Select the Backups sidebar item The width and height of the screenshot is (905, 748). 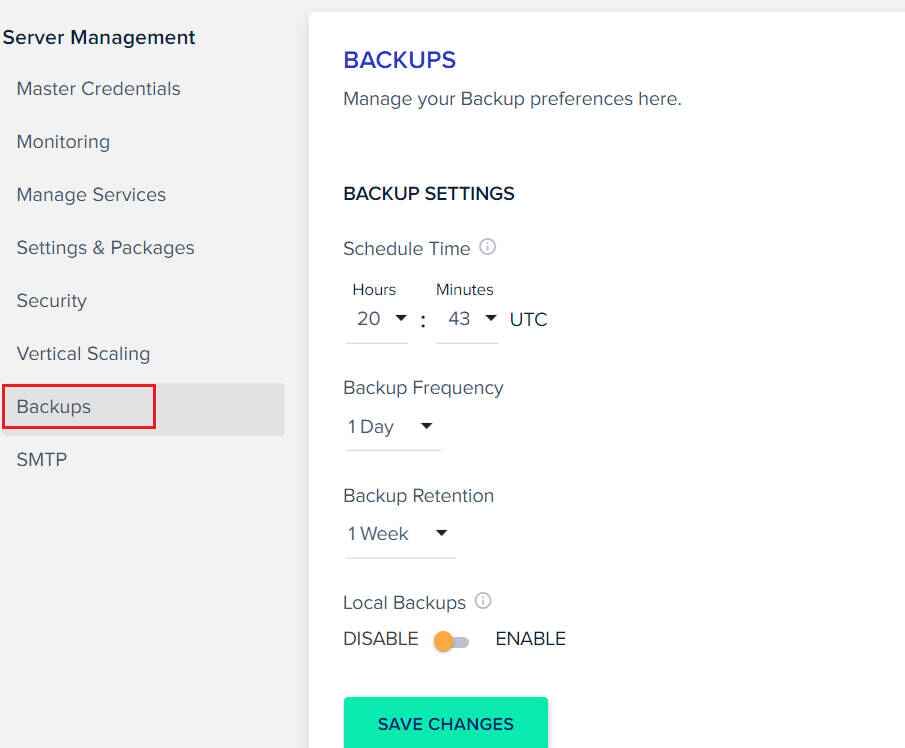[x=143, y=407]
